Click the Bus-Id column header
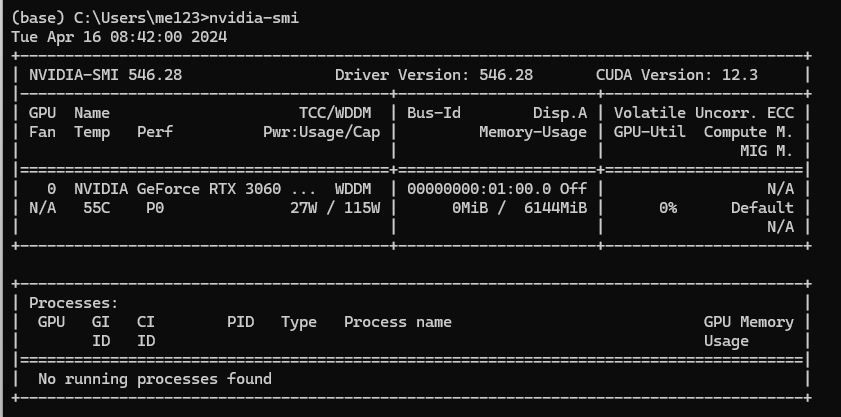The height and width of the screenshot is (417, 841). [434, 113]
